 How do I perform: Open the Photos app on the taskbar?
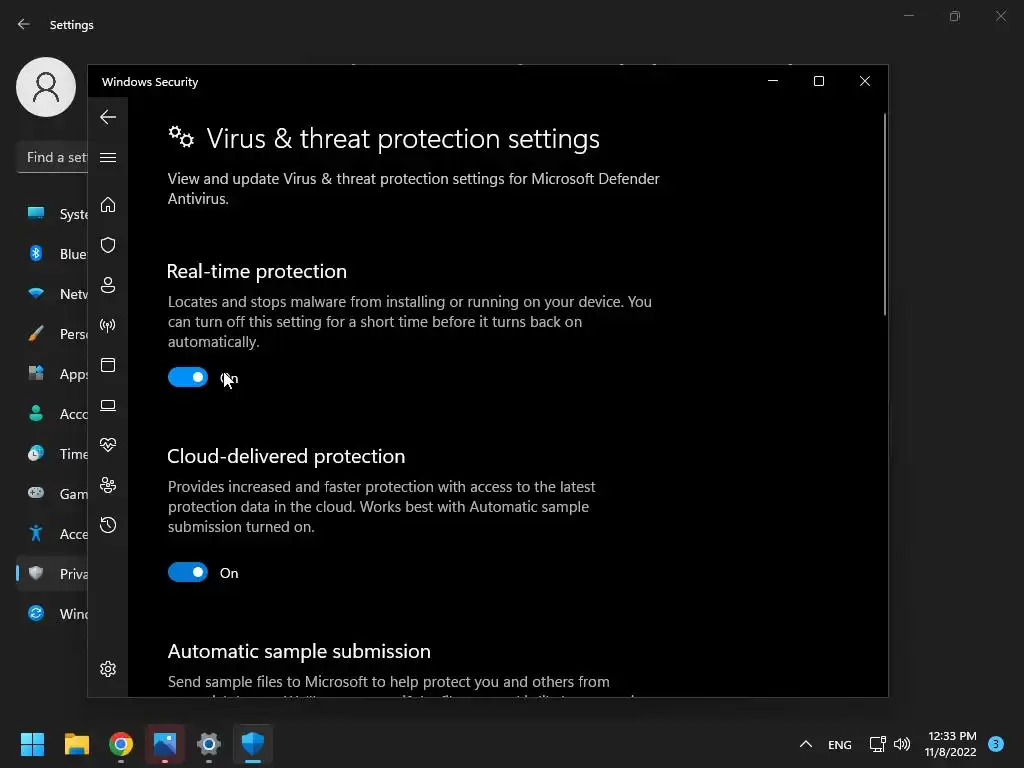[x=165, y=744]
